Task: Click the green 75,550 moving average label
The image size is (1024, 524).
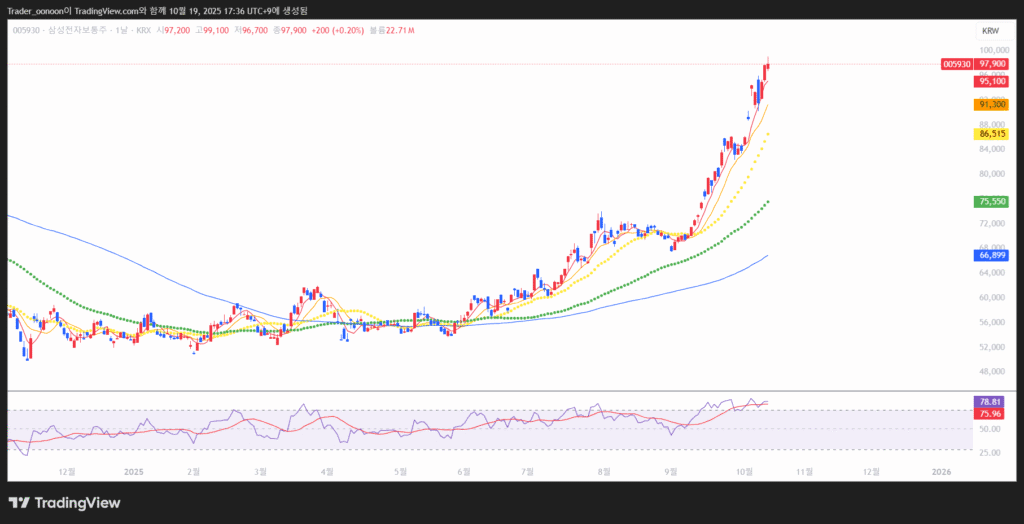Action: click(x=991, y=201)
